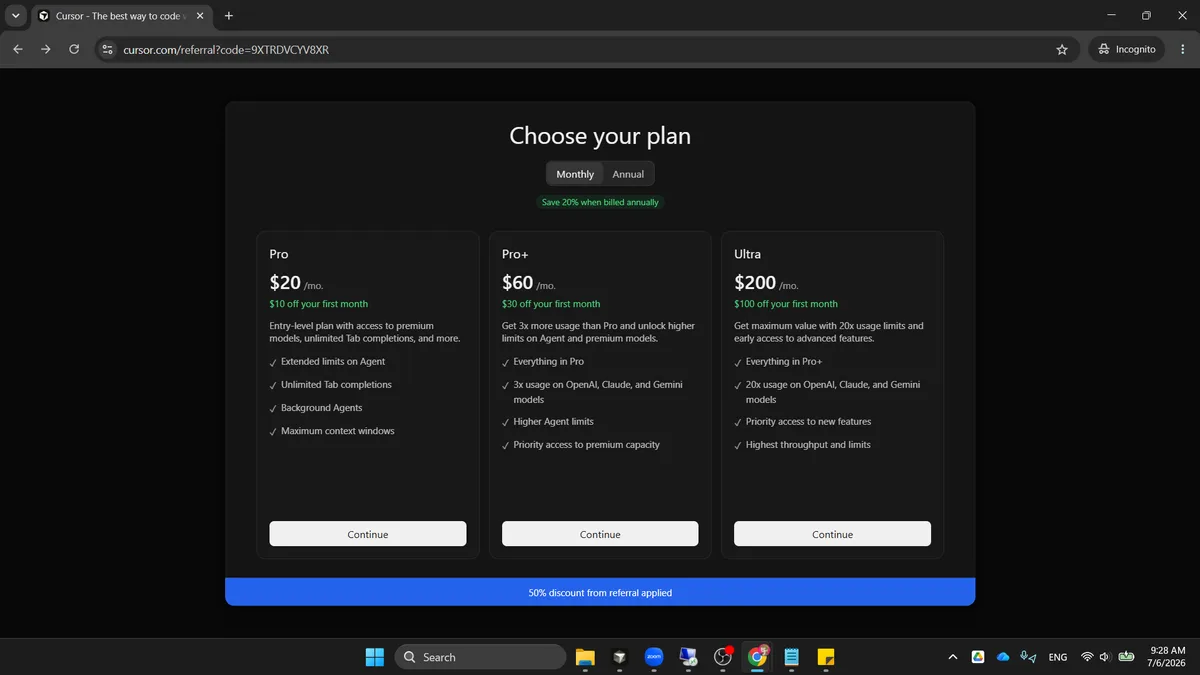Continue with the Pro+ plan
Viewport: 1200px width, 675px height.
(x=600, y=534)
